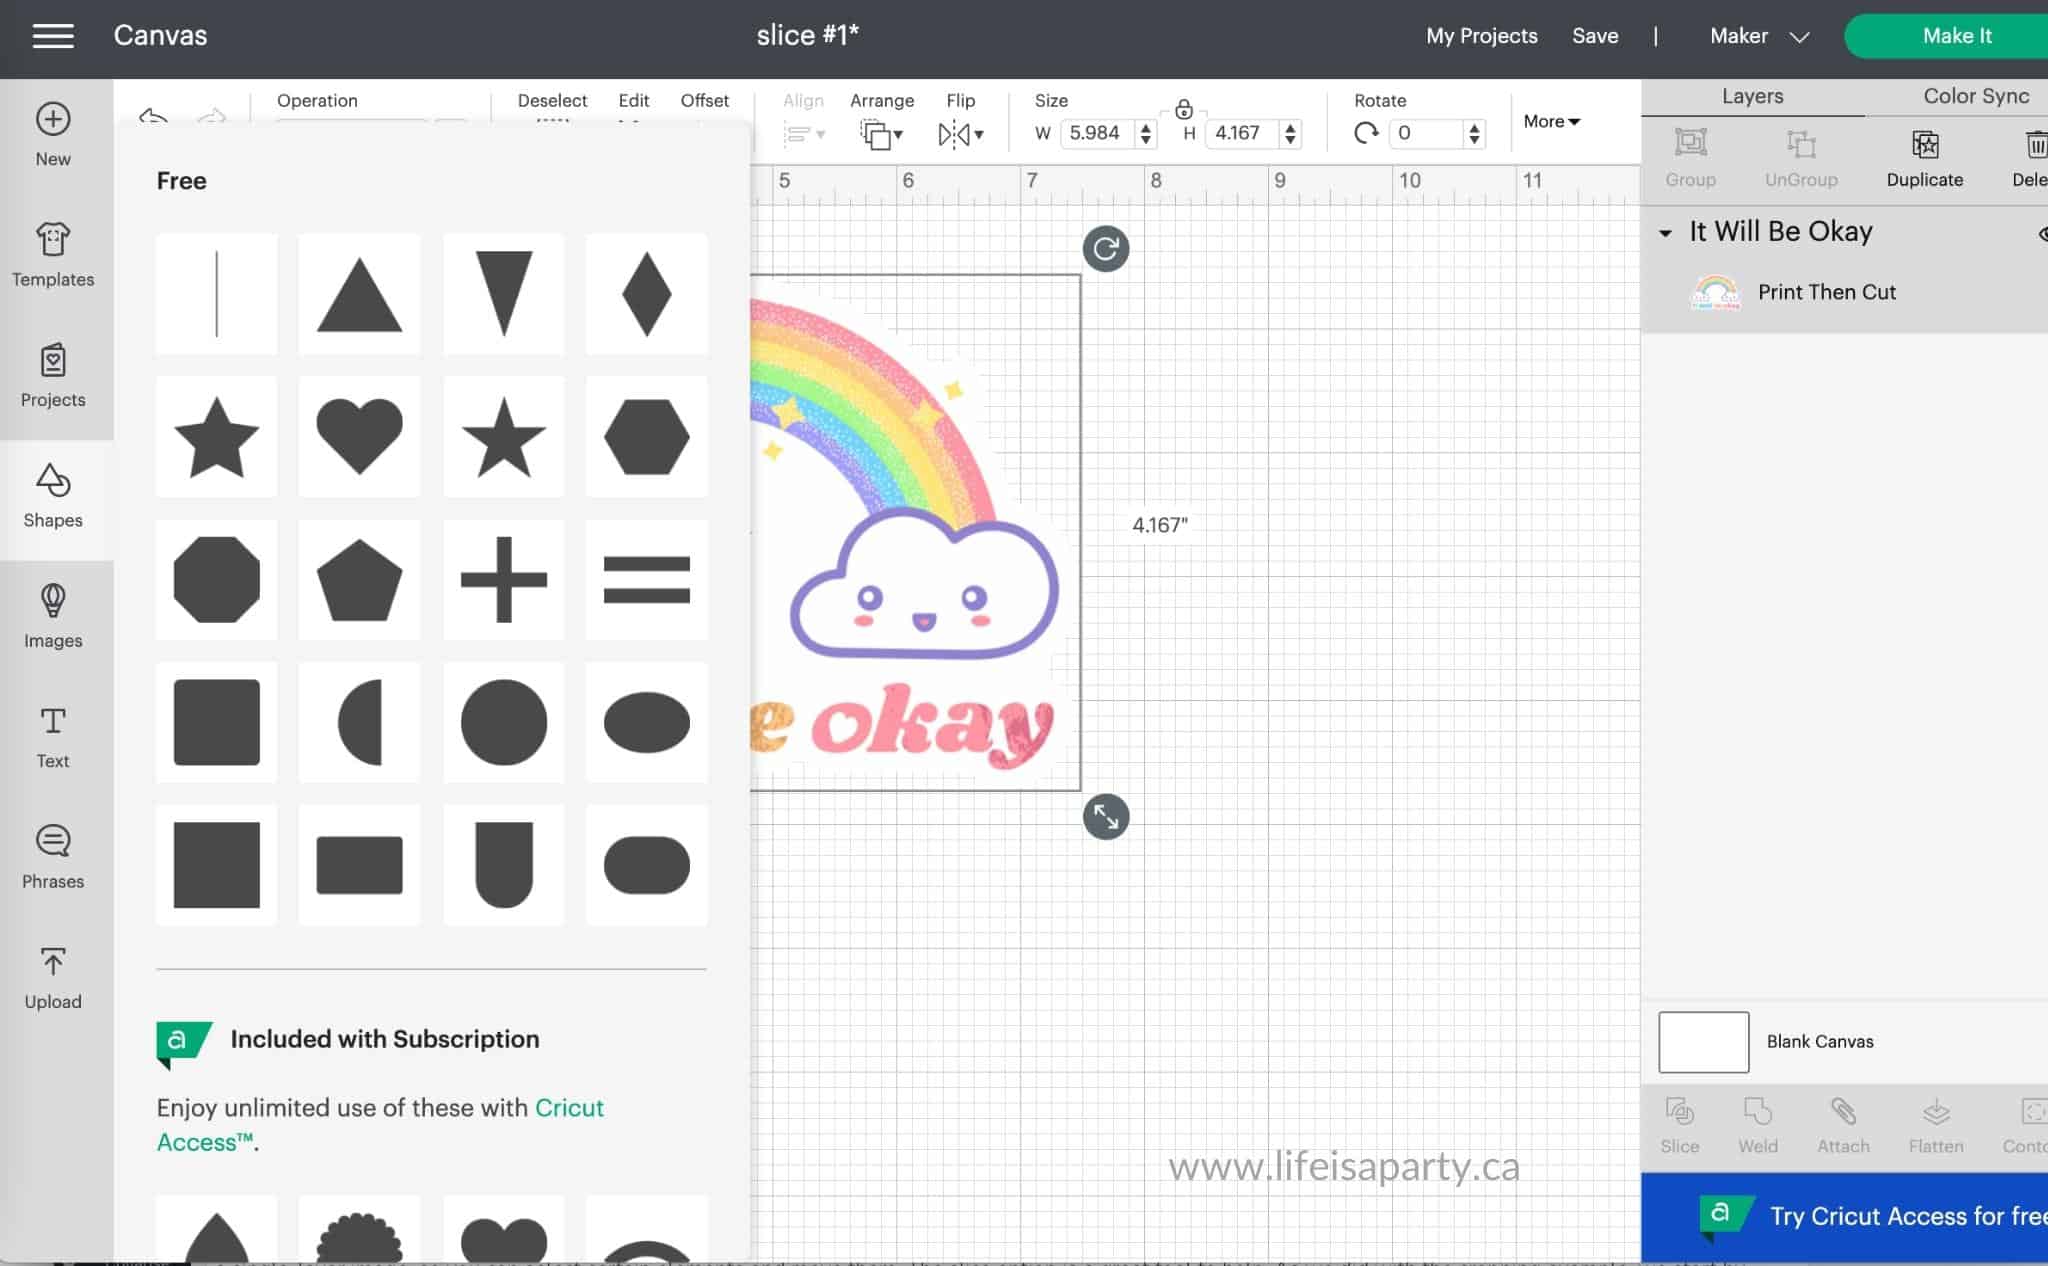Screen dimensions: 2048x1266
Task: Open the Cricut Access link
Action: pyautogui.click(x=380, y=1125)
